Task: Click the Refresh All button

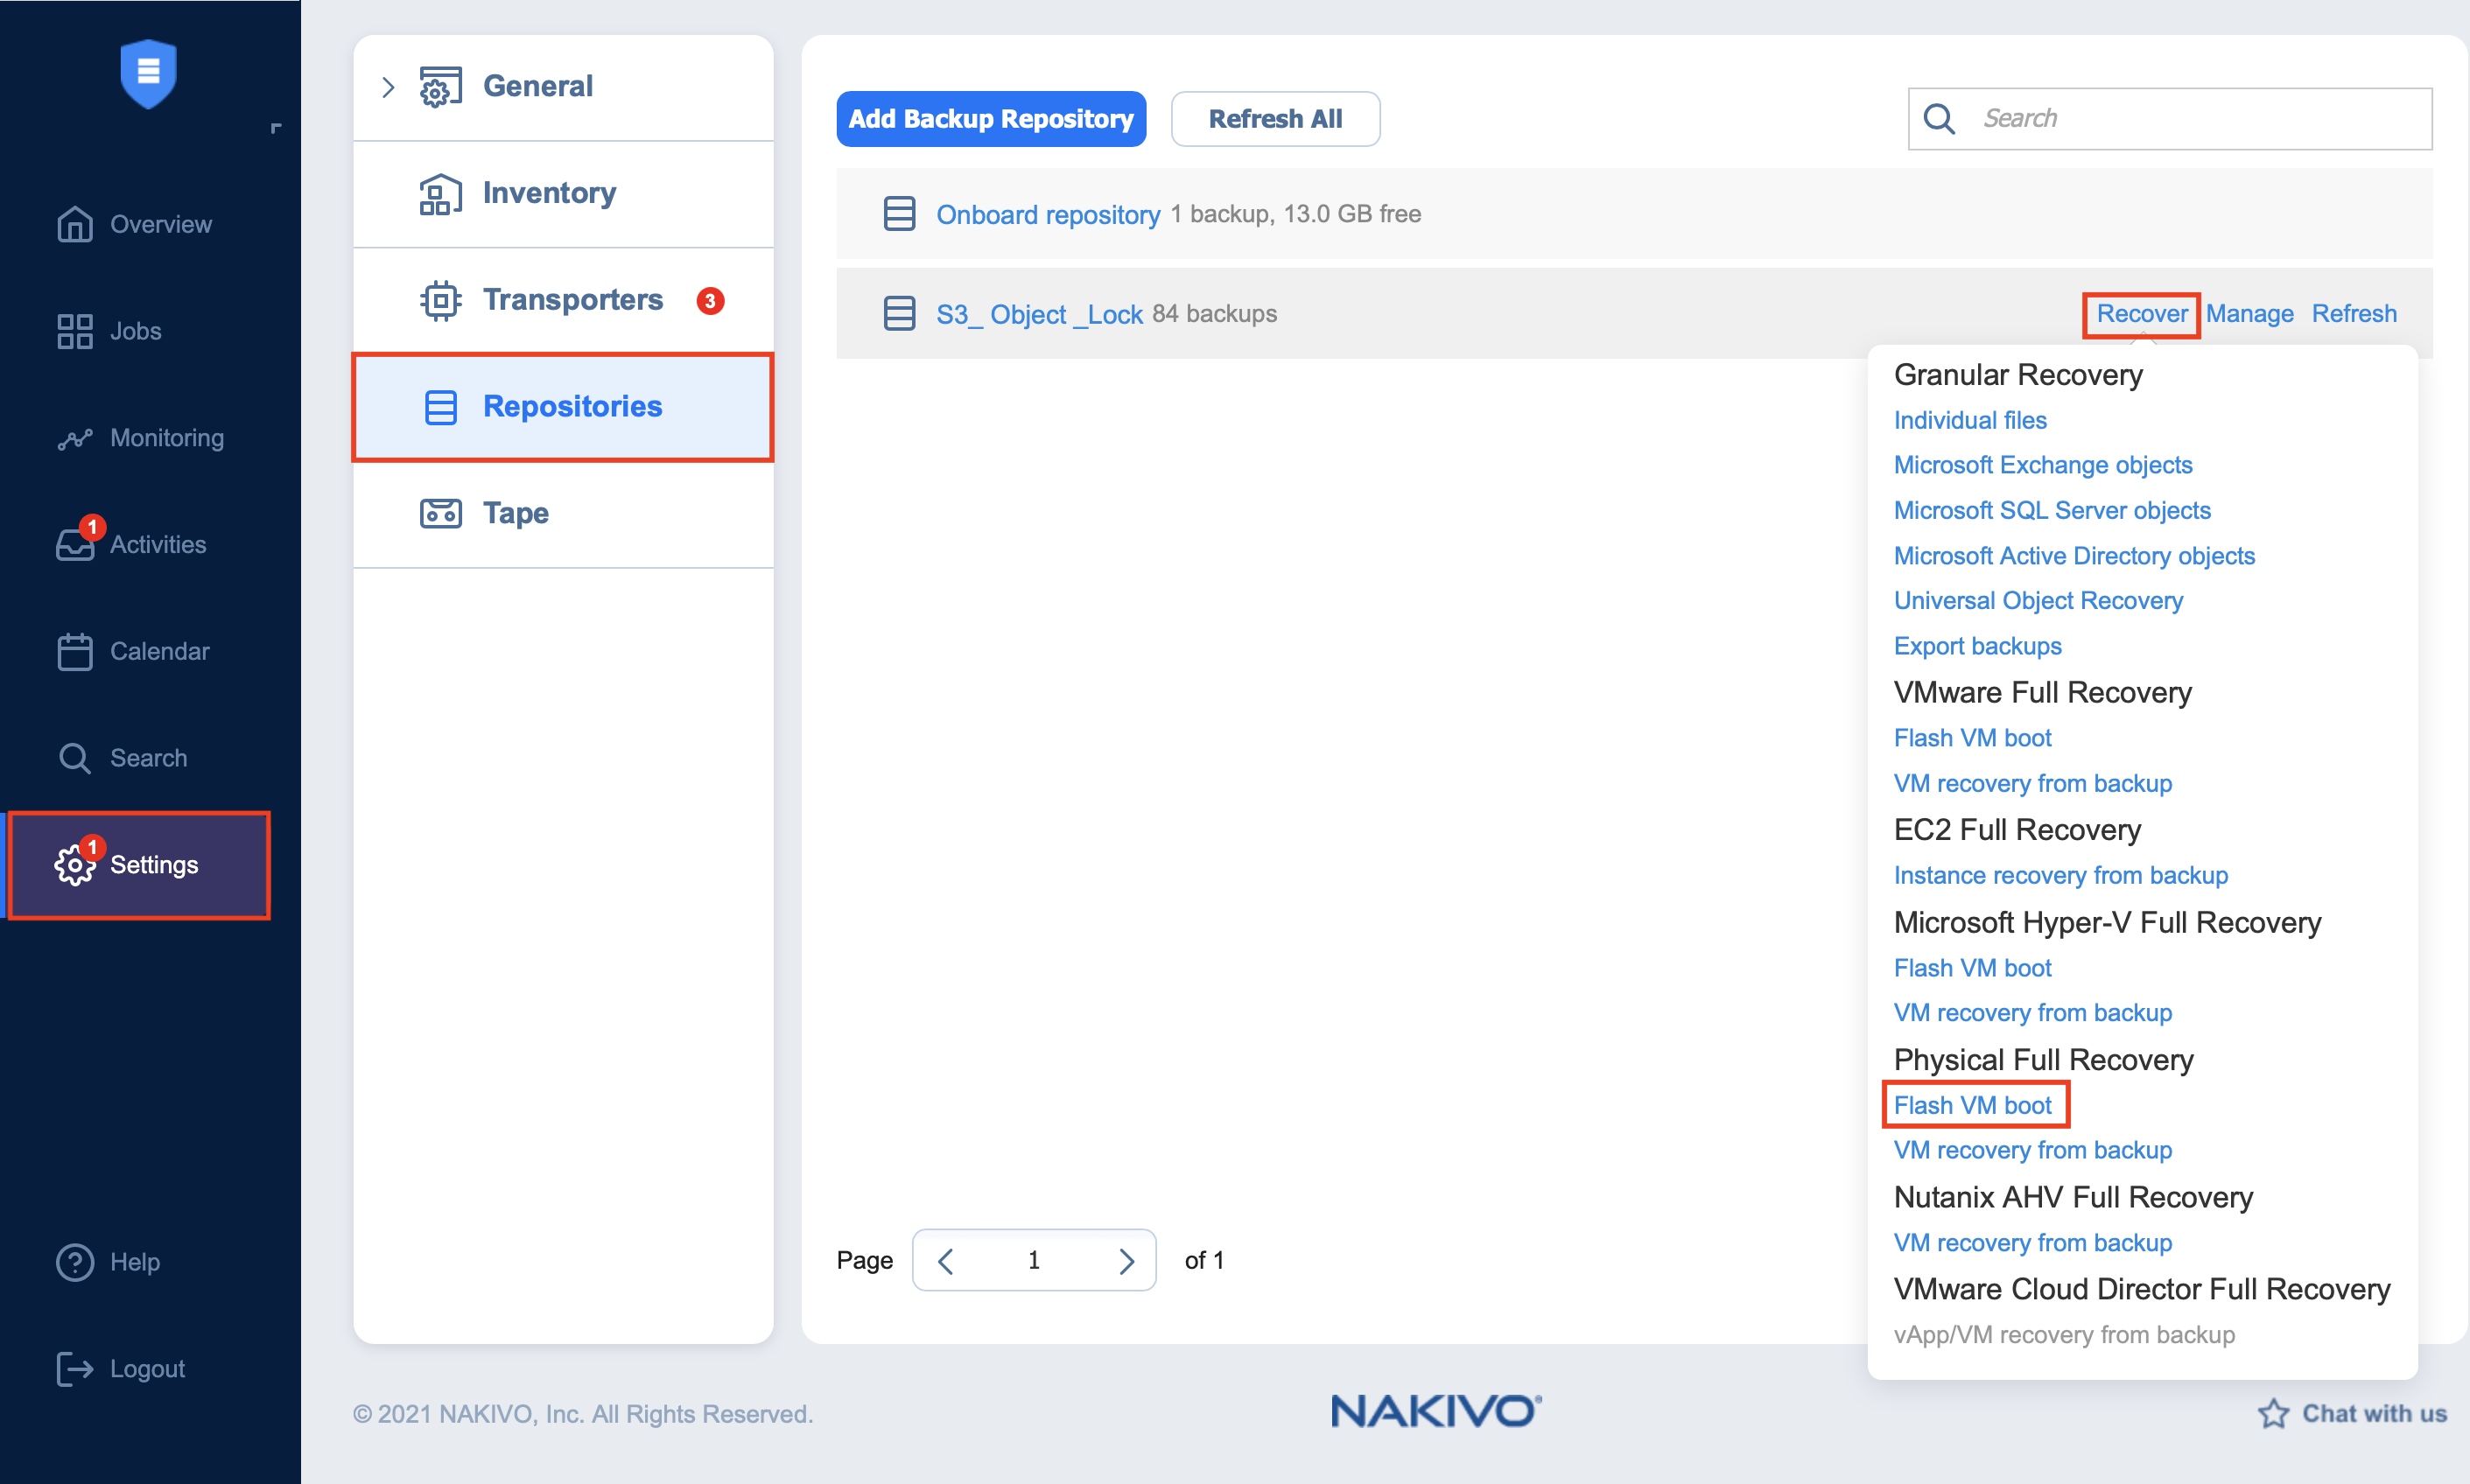Action: [x=1275, y=119]
